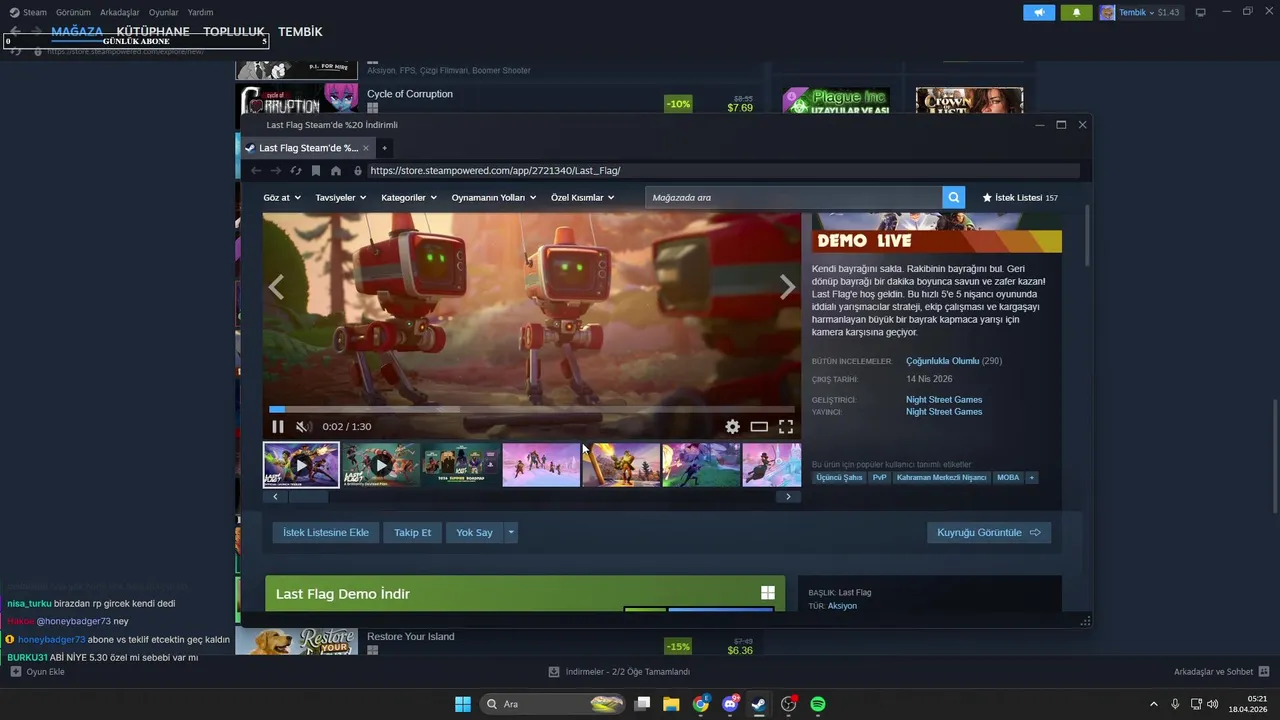Expand the Özel Kısımlar dropdown
The height and width of the screenshot is (720, 1280).
coord(583,198)
